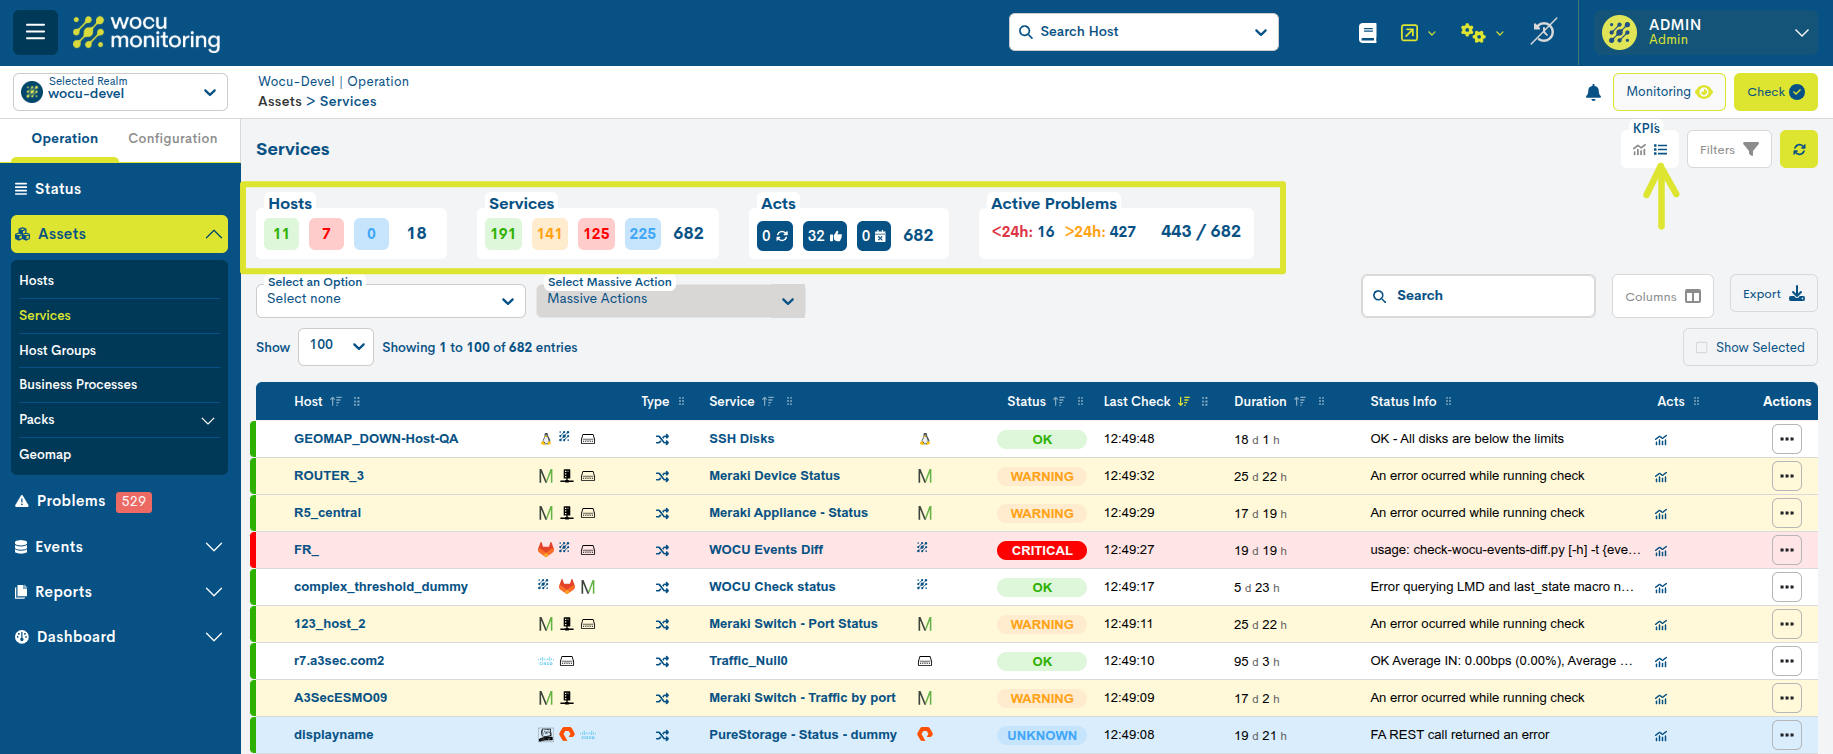Filter hosts by green 11 badge
The image size is (1833, 754).
point(281,234)
